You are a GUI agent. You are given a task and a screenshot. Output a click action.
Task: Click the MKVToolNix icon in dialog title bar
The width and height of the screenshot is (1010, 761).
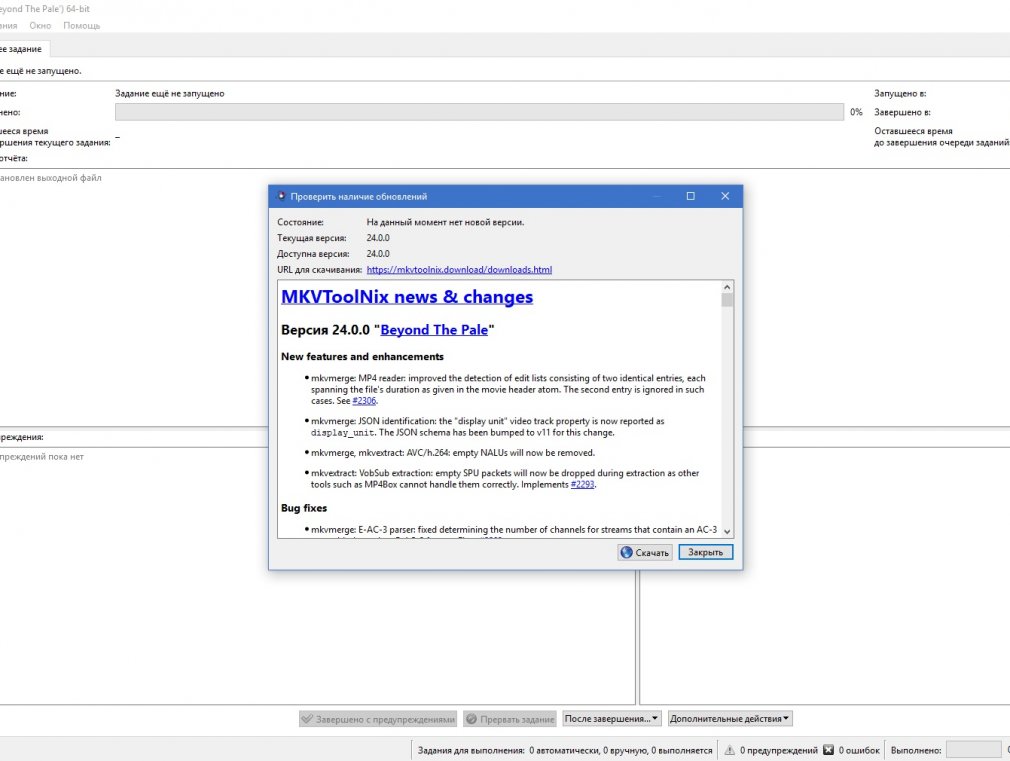click(x=281, y=196)
